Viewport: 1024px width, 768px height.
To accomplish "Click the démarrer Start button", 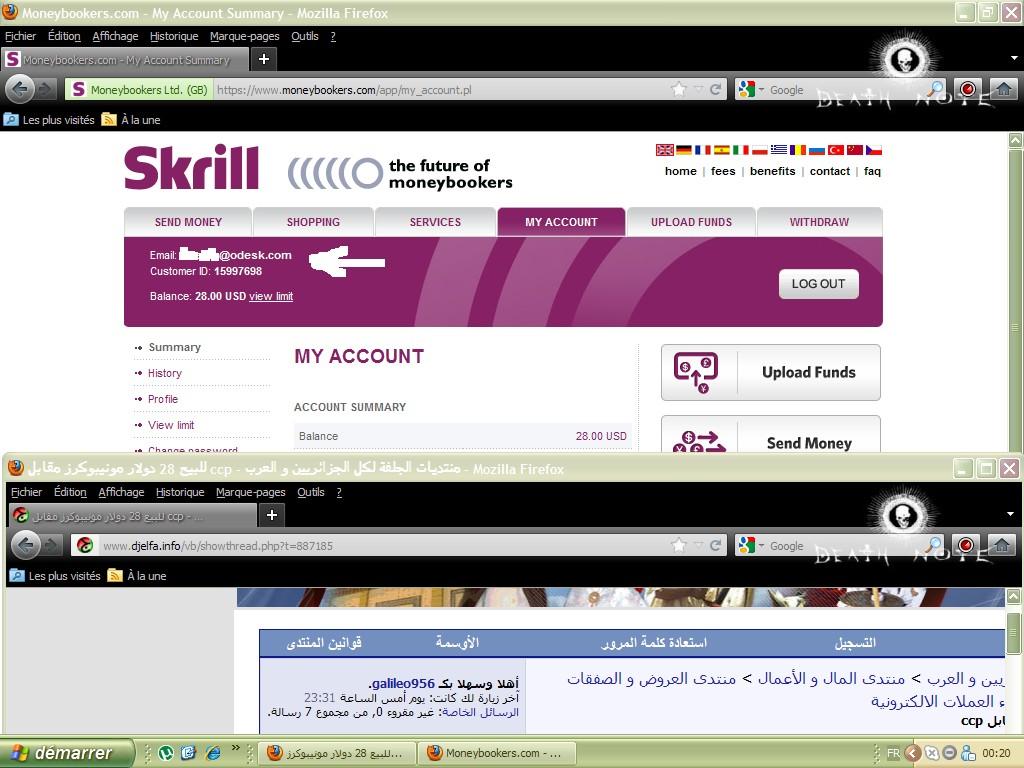I will click(x=67, y=753).
